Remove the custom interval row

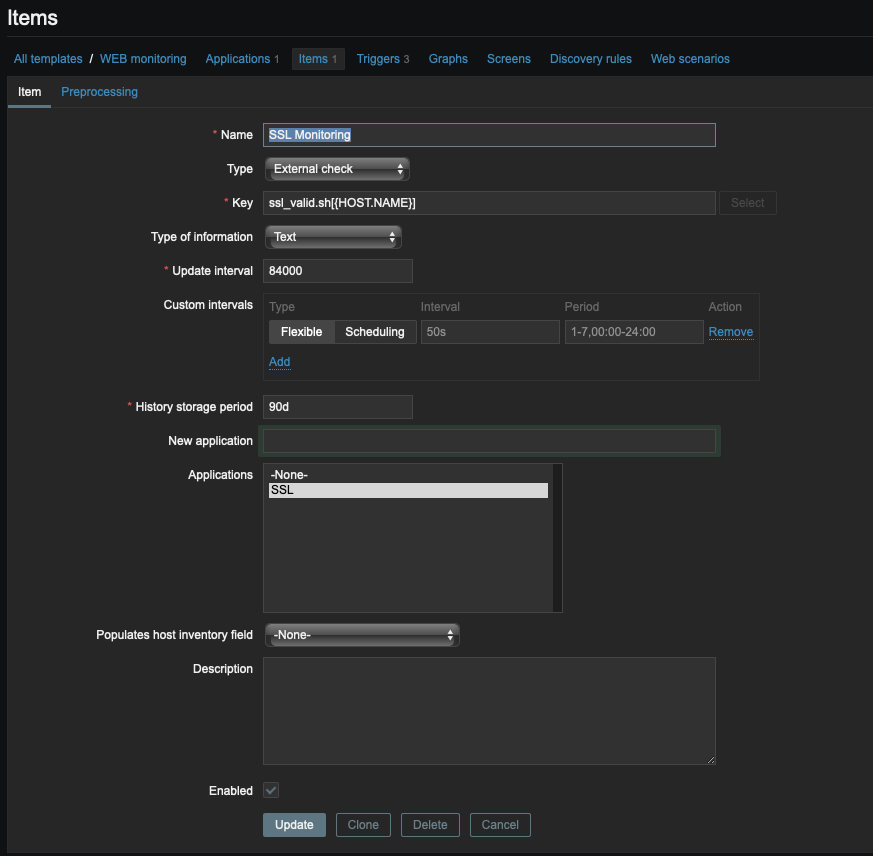click(x=730, y=332)
